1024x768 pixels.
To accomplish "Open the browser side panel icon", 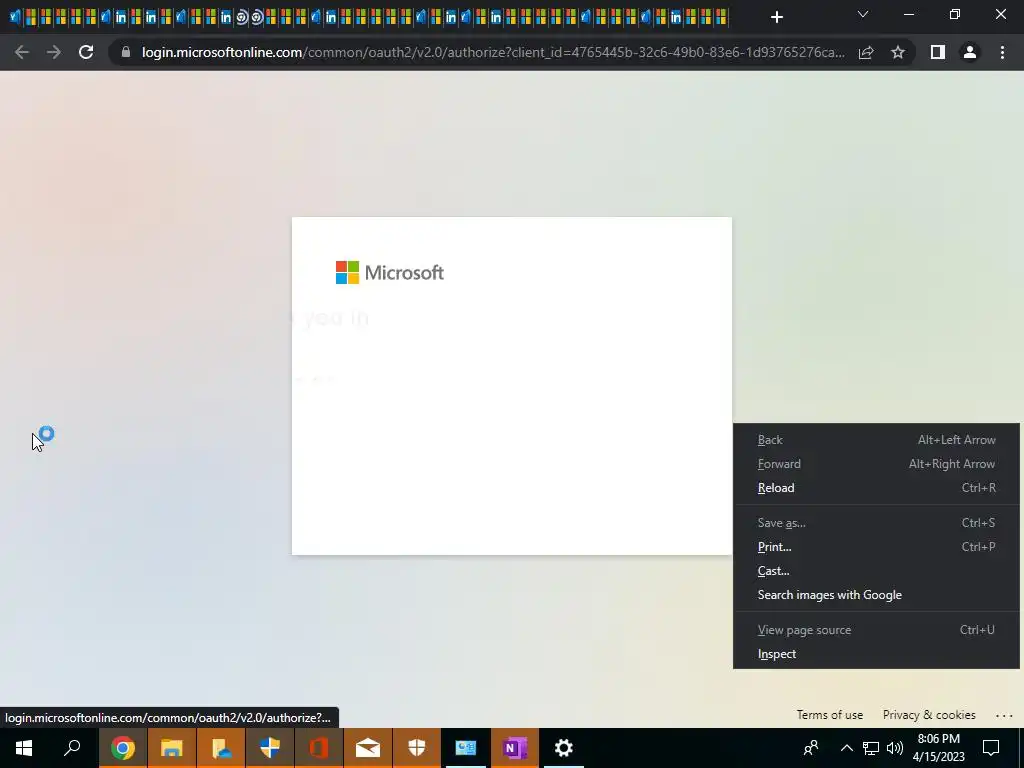I will click(x=938, y=52).
